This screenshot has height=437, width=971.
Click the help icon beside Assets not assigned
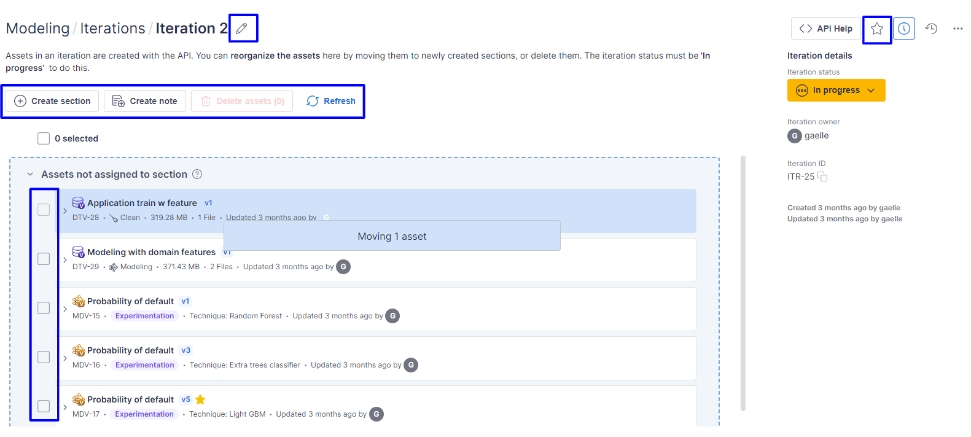tap(197, 174)
